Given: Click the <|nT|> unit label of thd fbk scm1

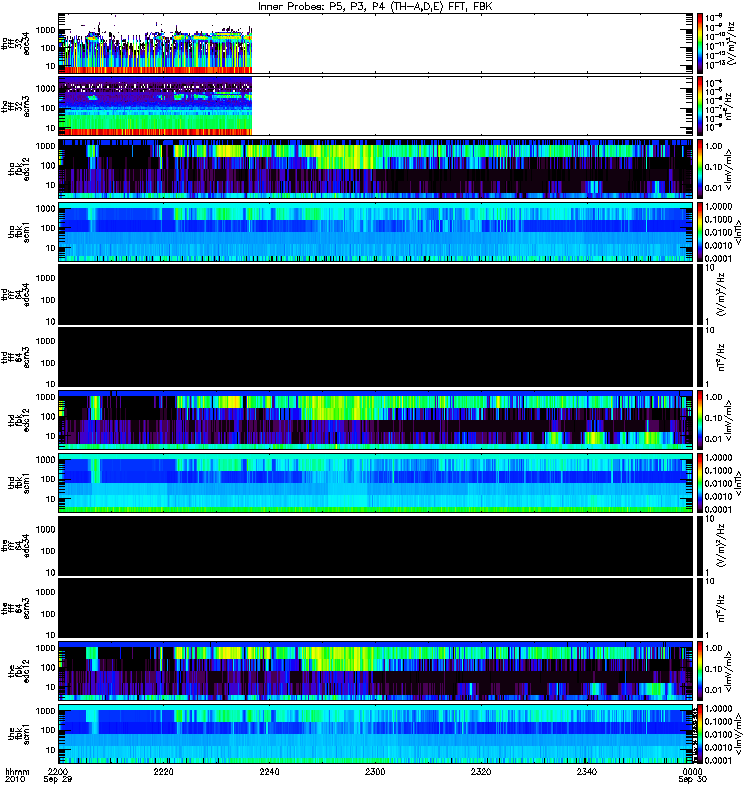Looking at the screenshot, I should (x=736, y=483).
